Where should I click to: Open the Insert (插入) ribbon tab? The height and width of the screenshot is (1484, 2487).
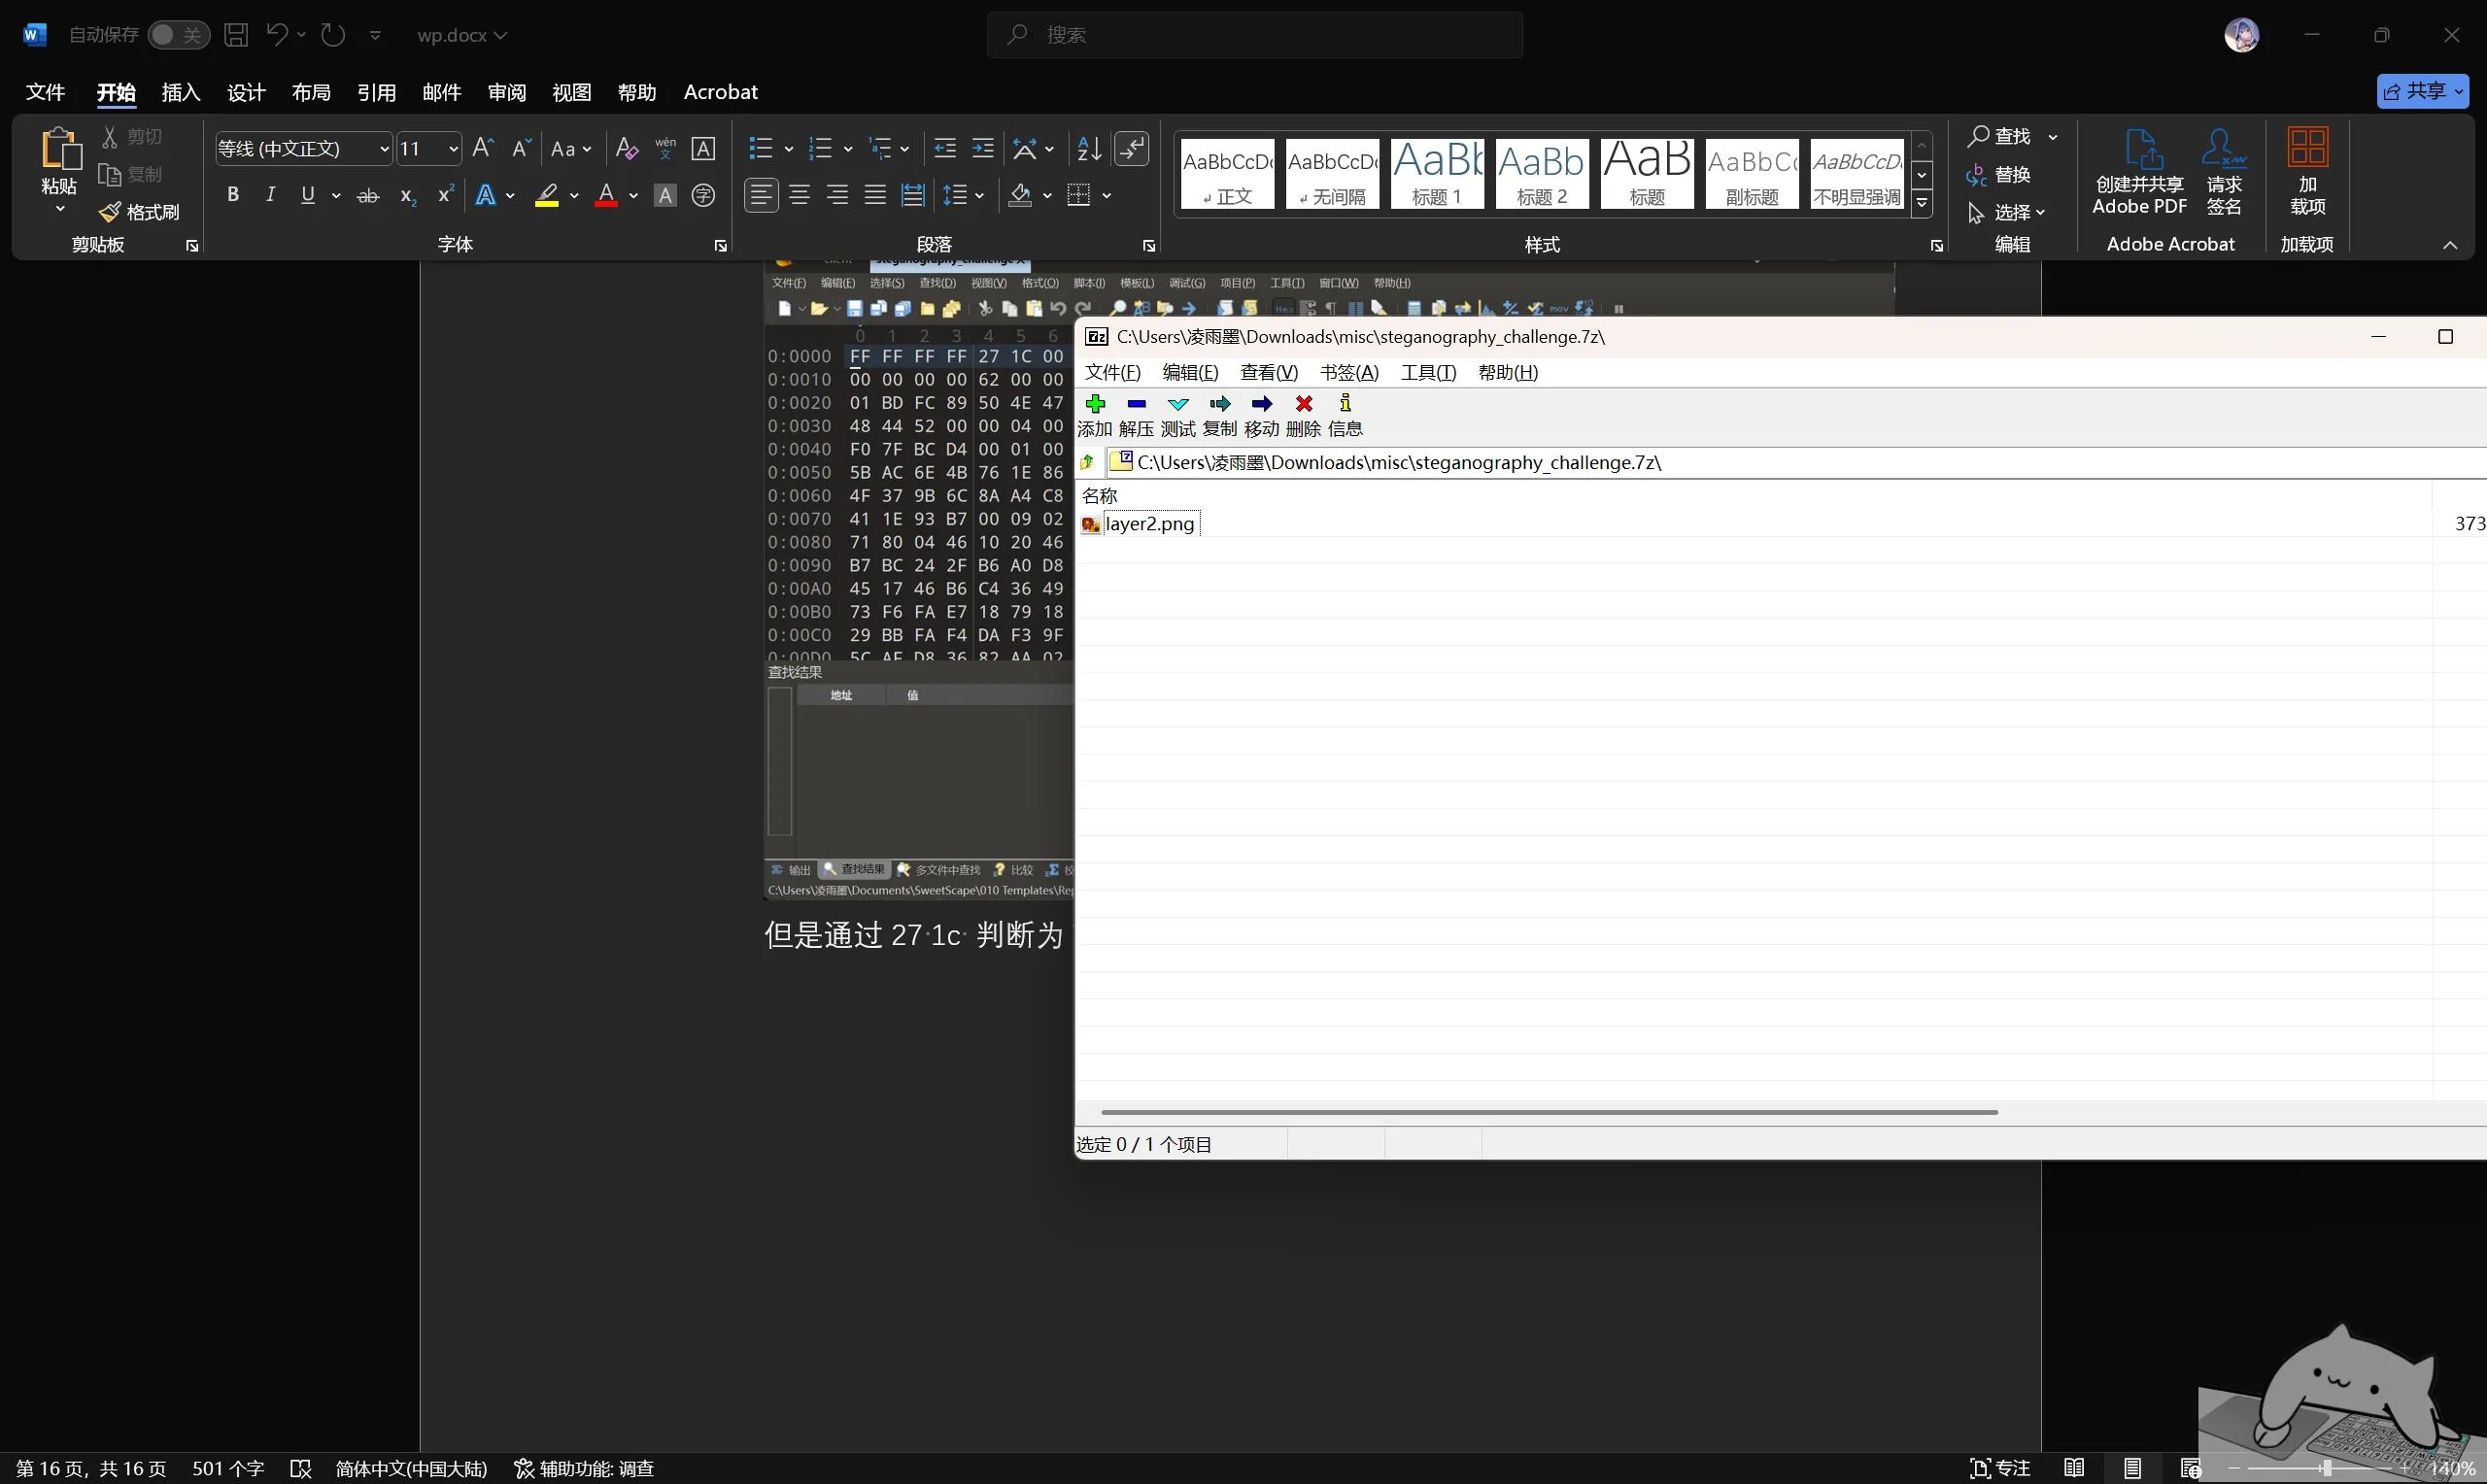(x=181, y=92)
